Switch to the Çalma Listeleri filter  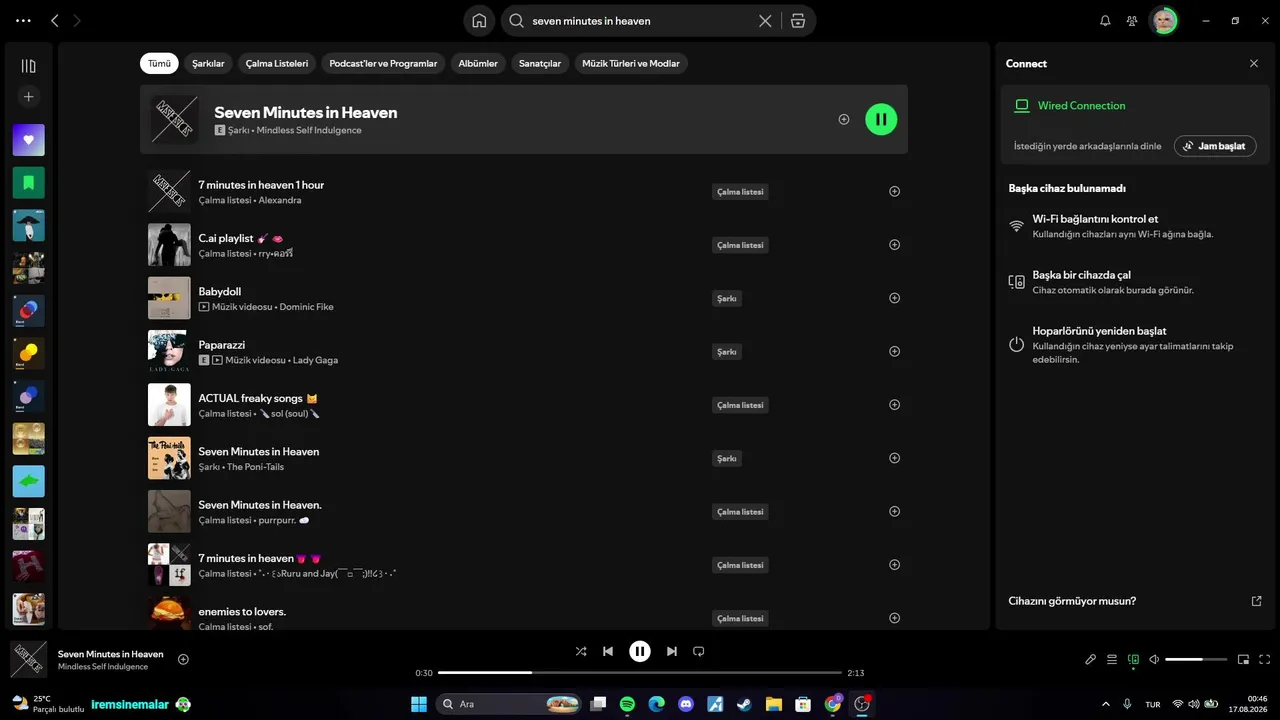click(277, 63)
